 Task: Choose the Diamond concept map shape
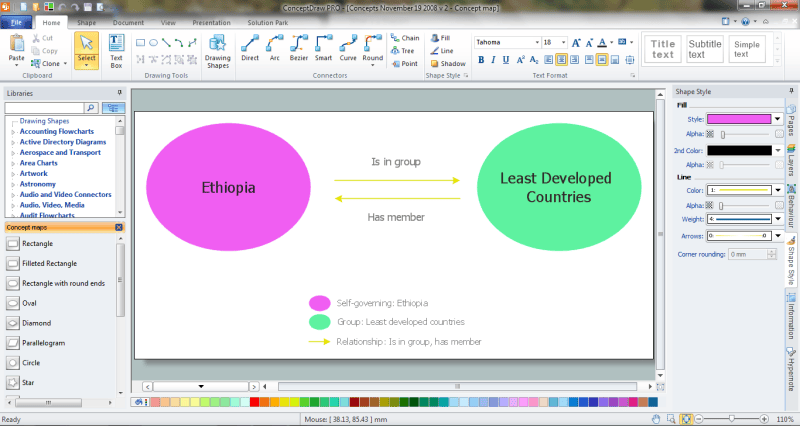click(x=36, y=323)
